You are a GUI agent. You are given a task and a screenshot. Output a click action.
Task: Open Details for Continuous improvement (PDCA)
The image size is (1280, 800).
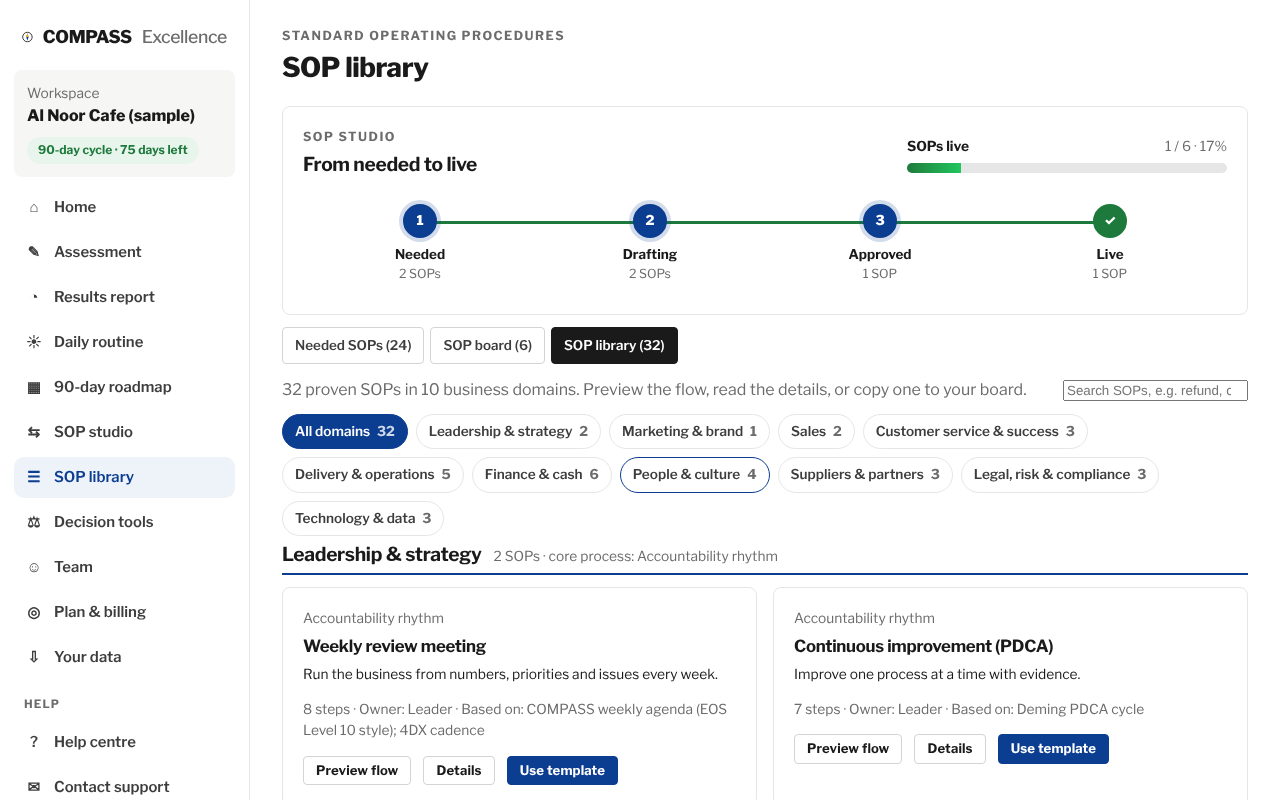(x=950, y=749)
